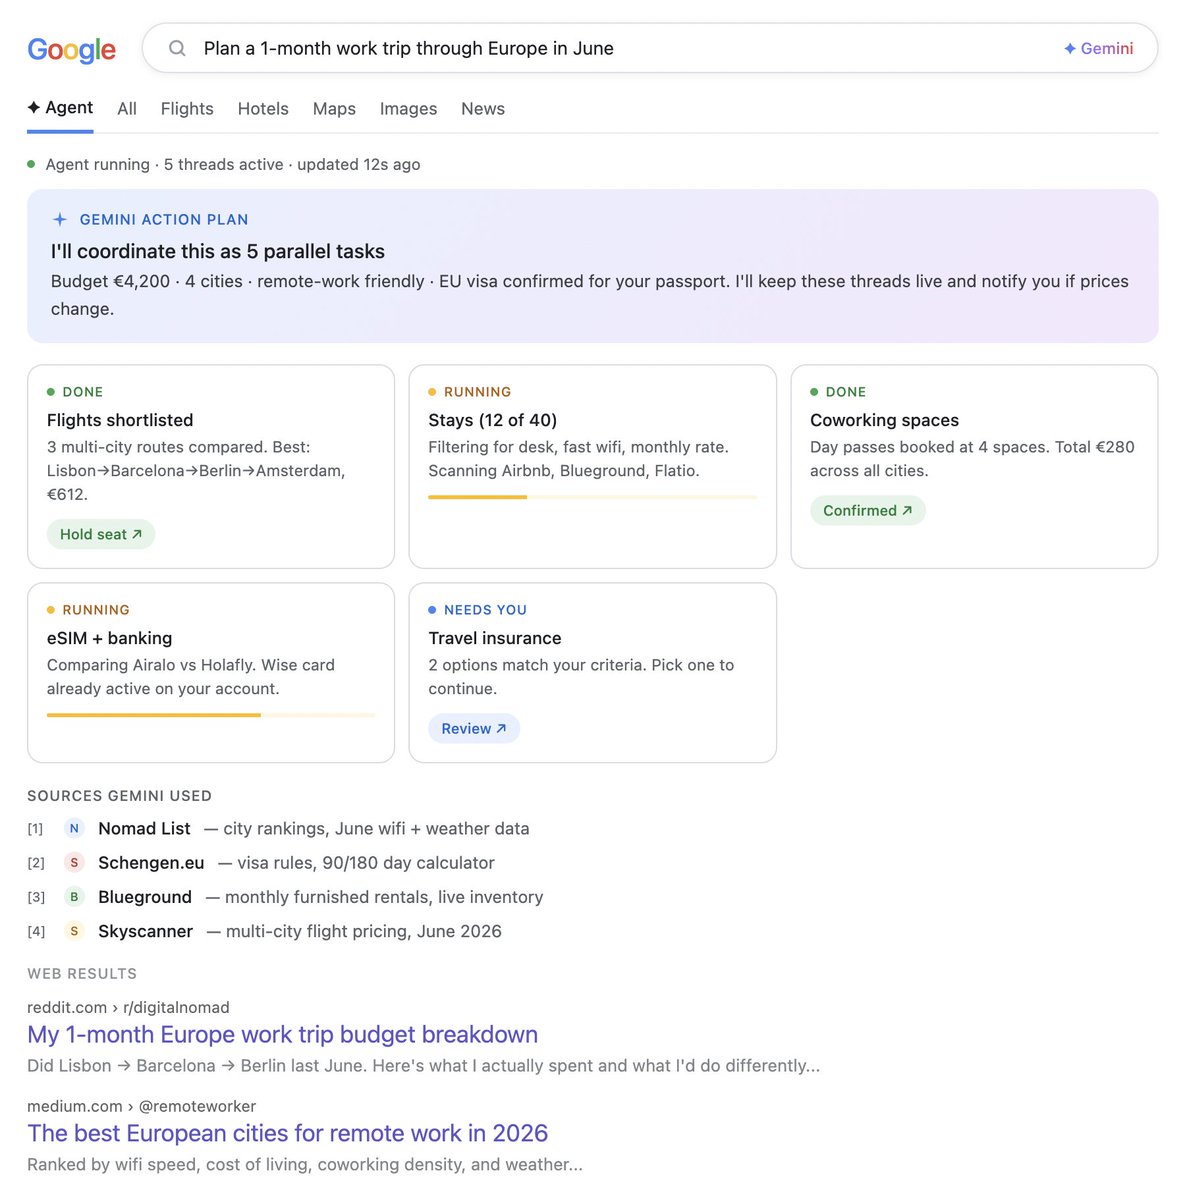The height and width of the screenshot is (1200, 1185).
Task: Click the Gemini Action Plan sparkle icon
Action: click(60, 219)
